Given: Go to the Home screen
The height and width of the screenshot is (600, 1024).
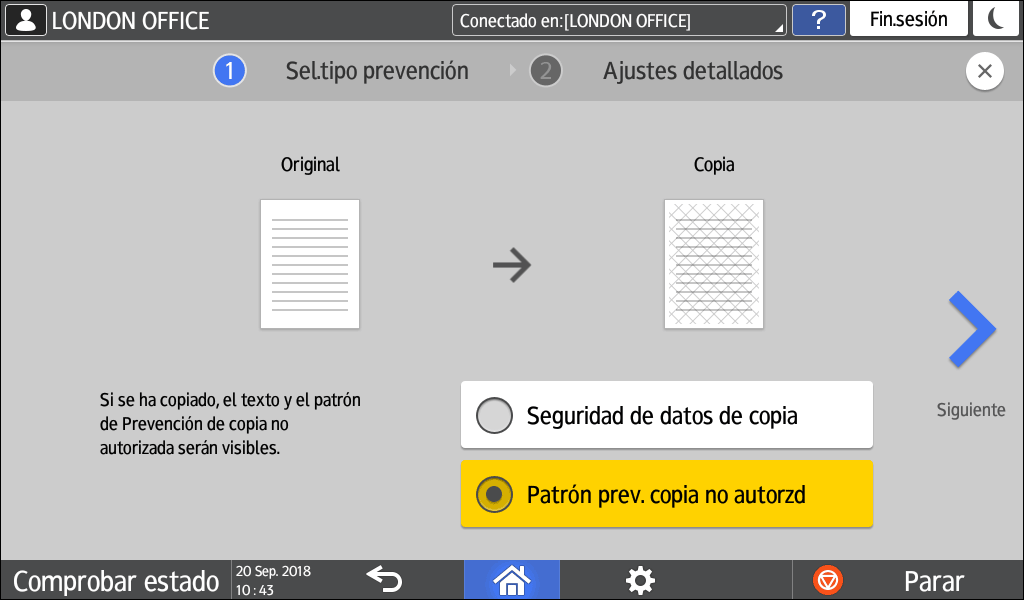Looking at the screenshot, I should pos(511,580).
